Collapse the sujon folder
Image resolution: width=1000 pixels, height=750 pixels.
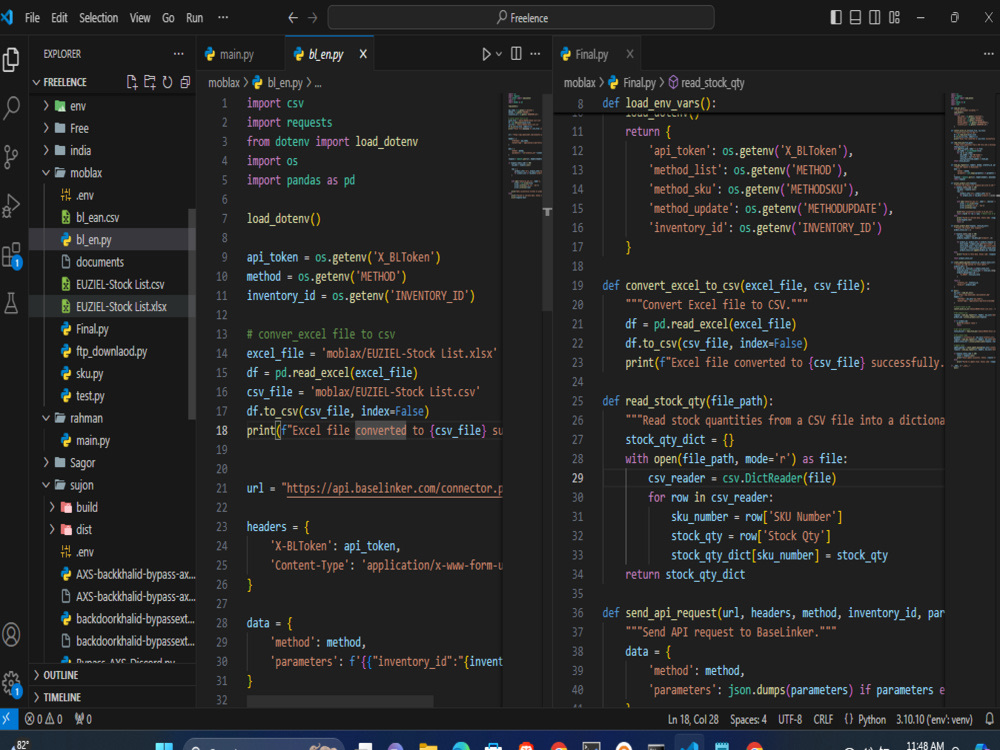(x=46, y=485)
